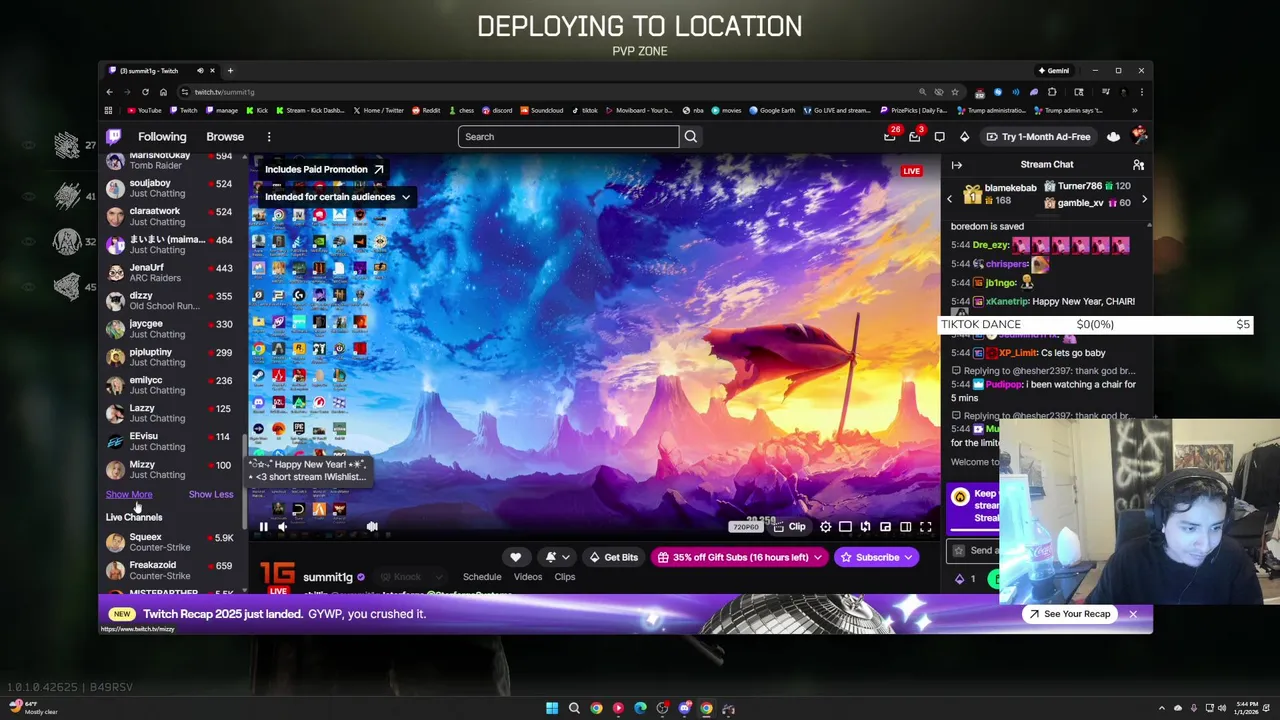Open summit1g Videos tab
This screenshot has width=1280, height=720.
(528, 577)
